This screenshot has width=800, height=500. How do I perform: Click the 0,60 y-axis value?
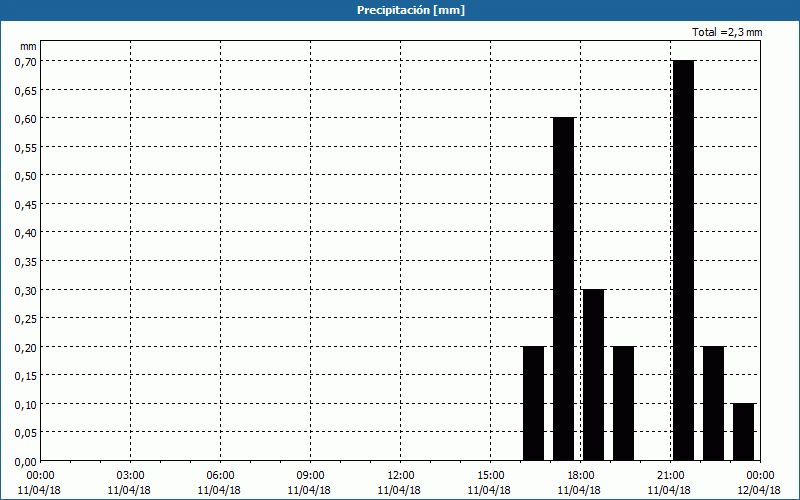click(x=26, y=118)
